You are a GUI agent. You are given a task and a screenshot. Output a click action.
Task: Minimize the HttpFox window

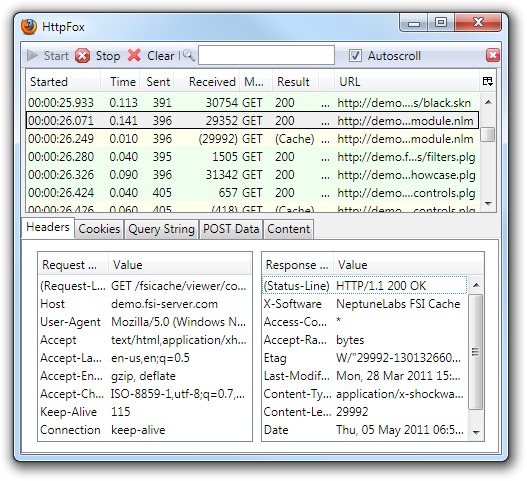coord(414,24)
